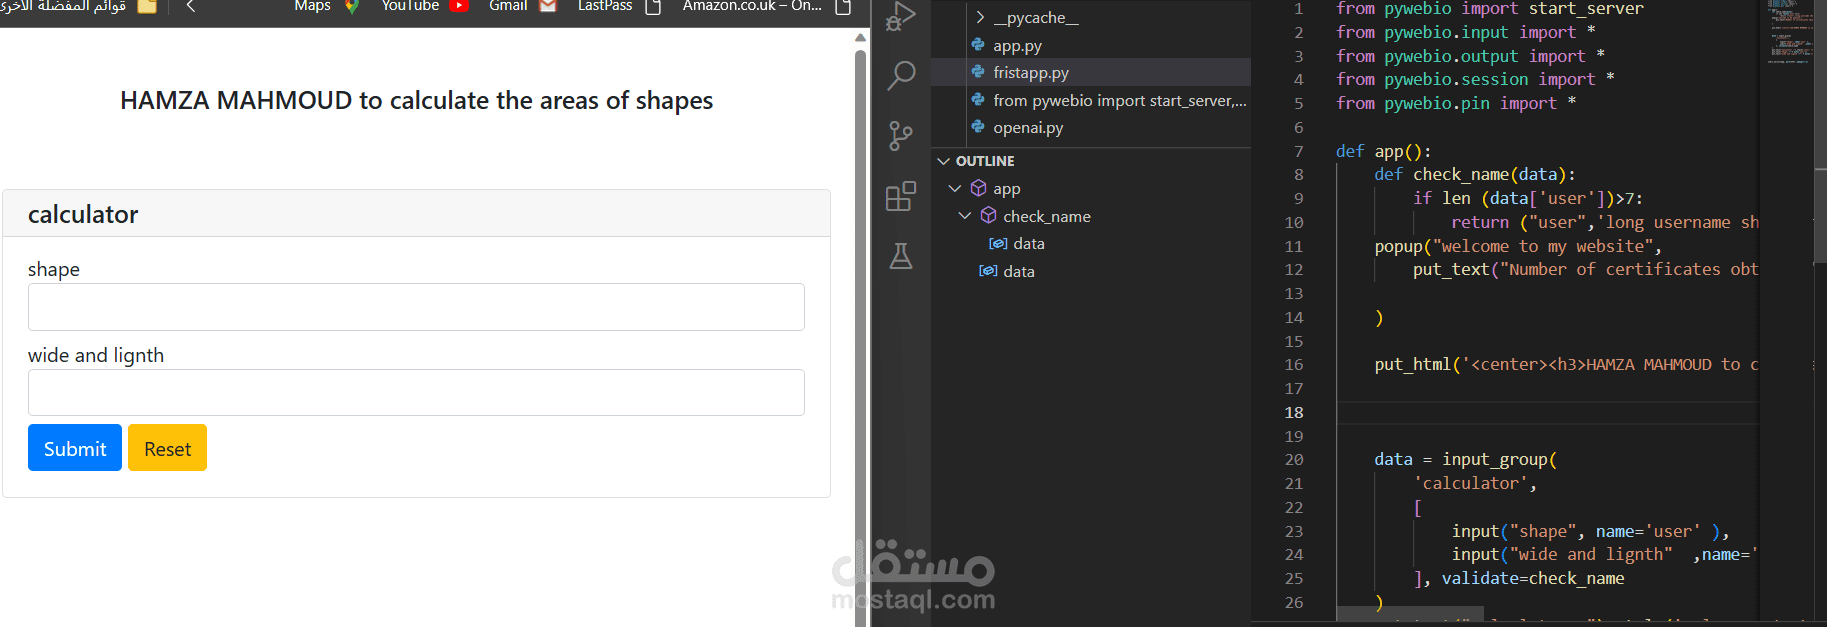Click the wide and ligth input field
The height and width of the screenshot is (627, 1827).
(416, 393)
